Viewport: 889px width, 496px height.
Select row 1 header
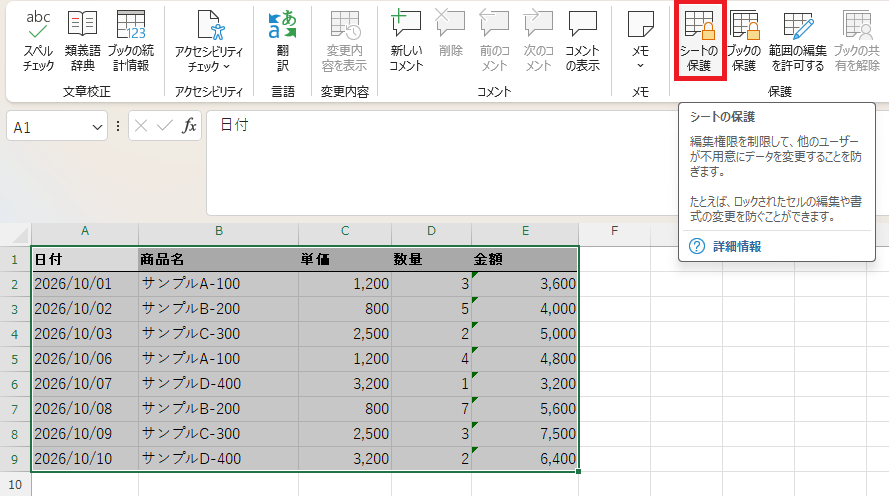(15, 260)
